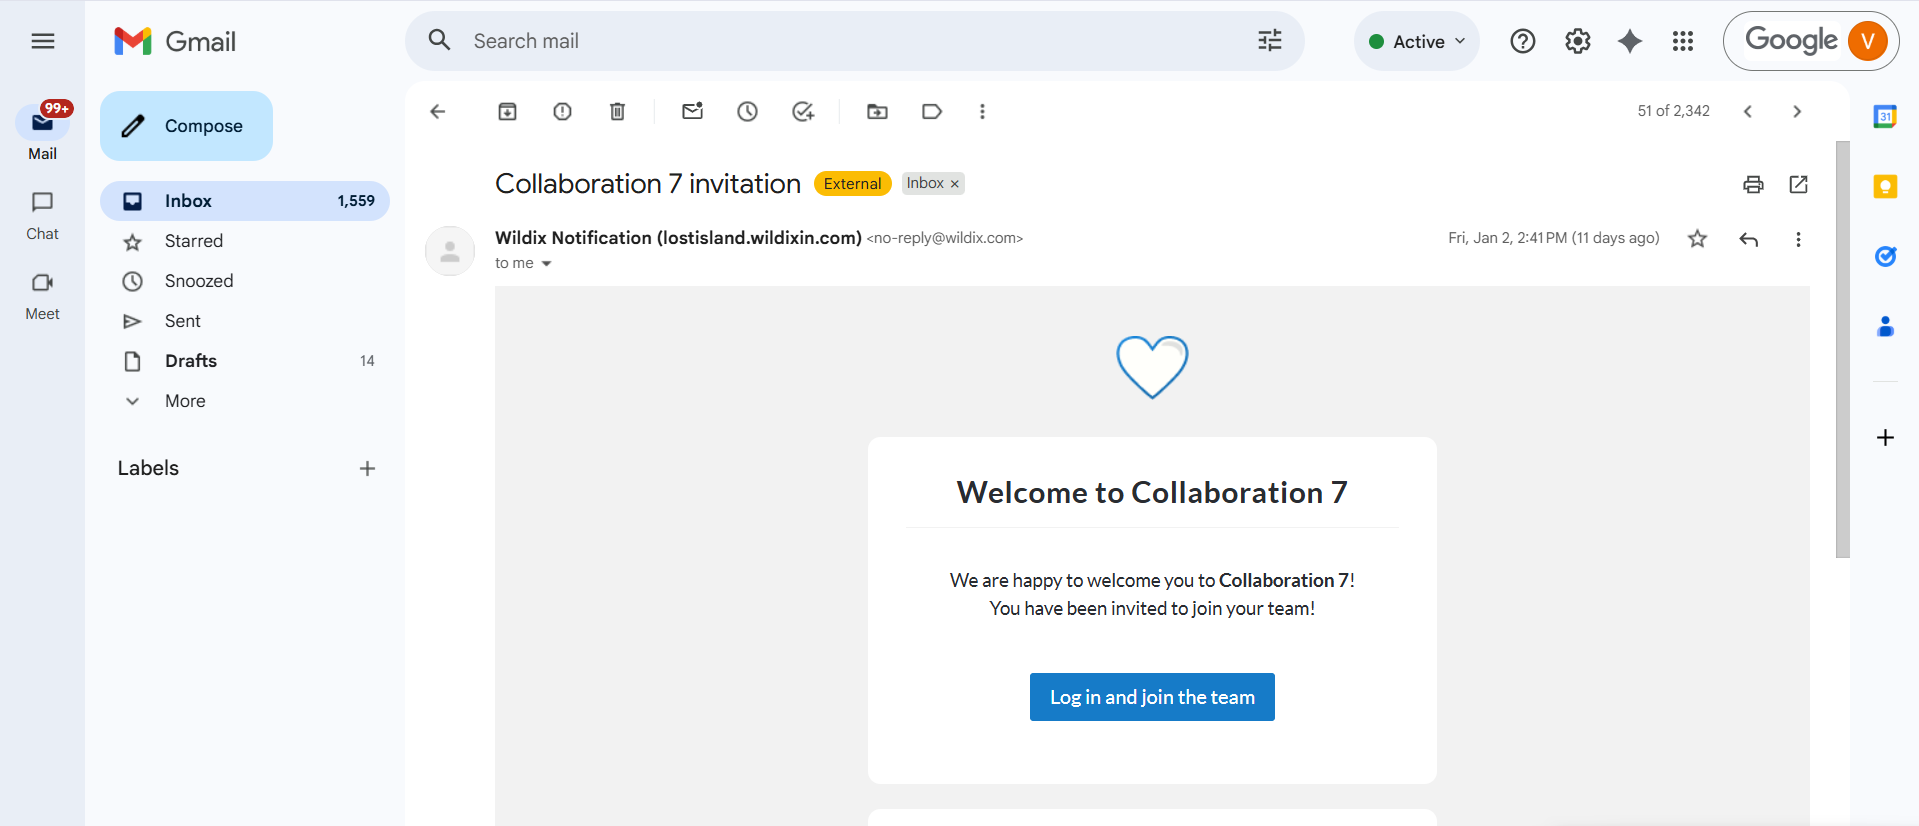Open the Mail section icon
This screenshot has width=1919, height=826.
coord(42,122)
